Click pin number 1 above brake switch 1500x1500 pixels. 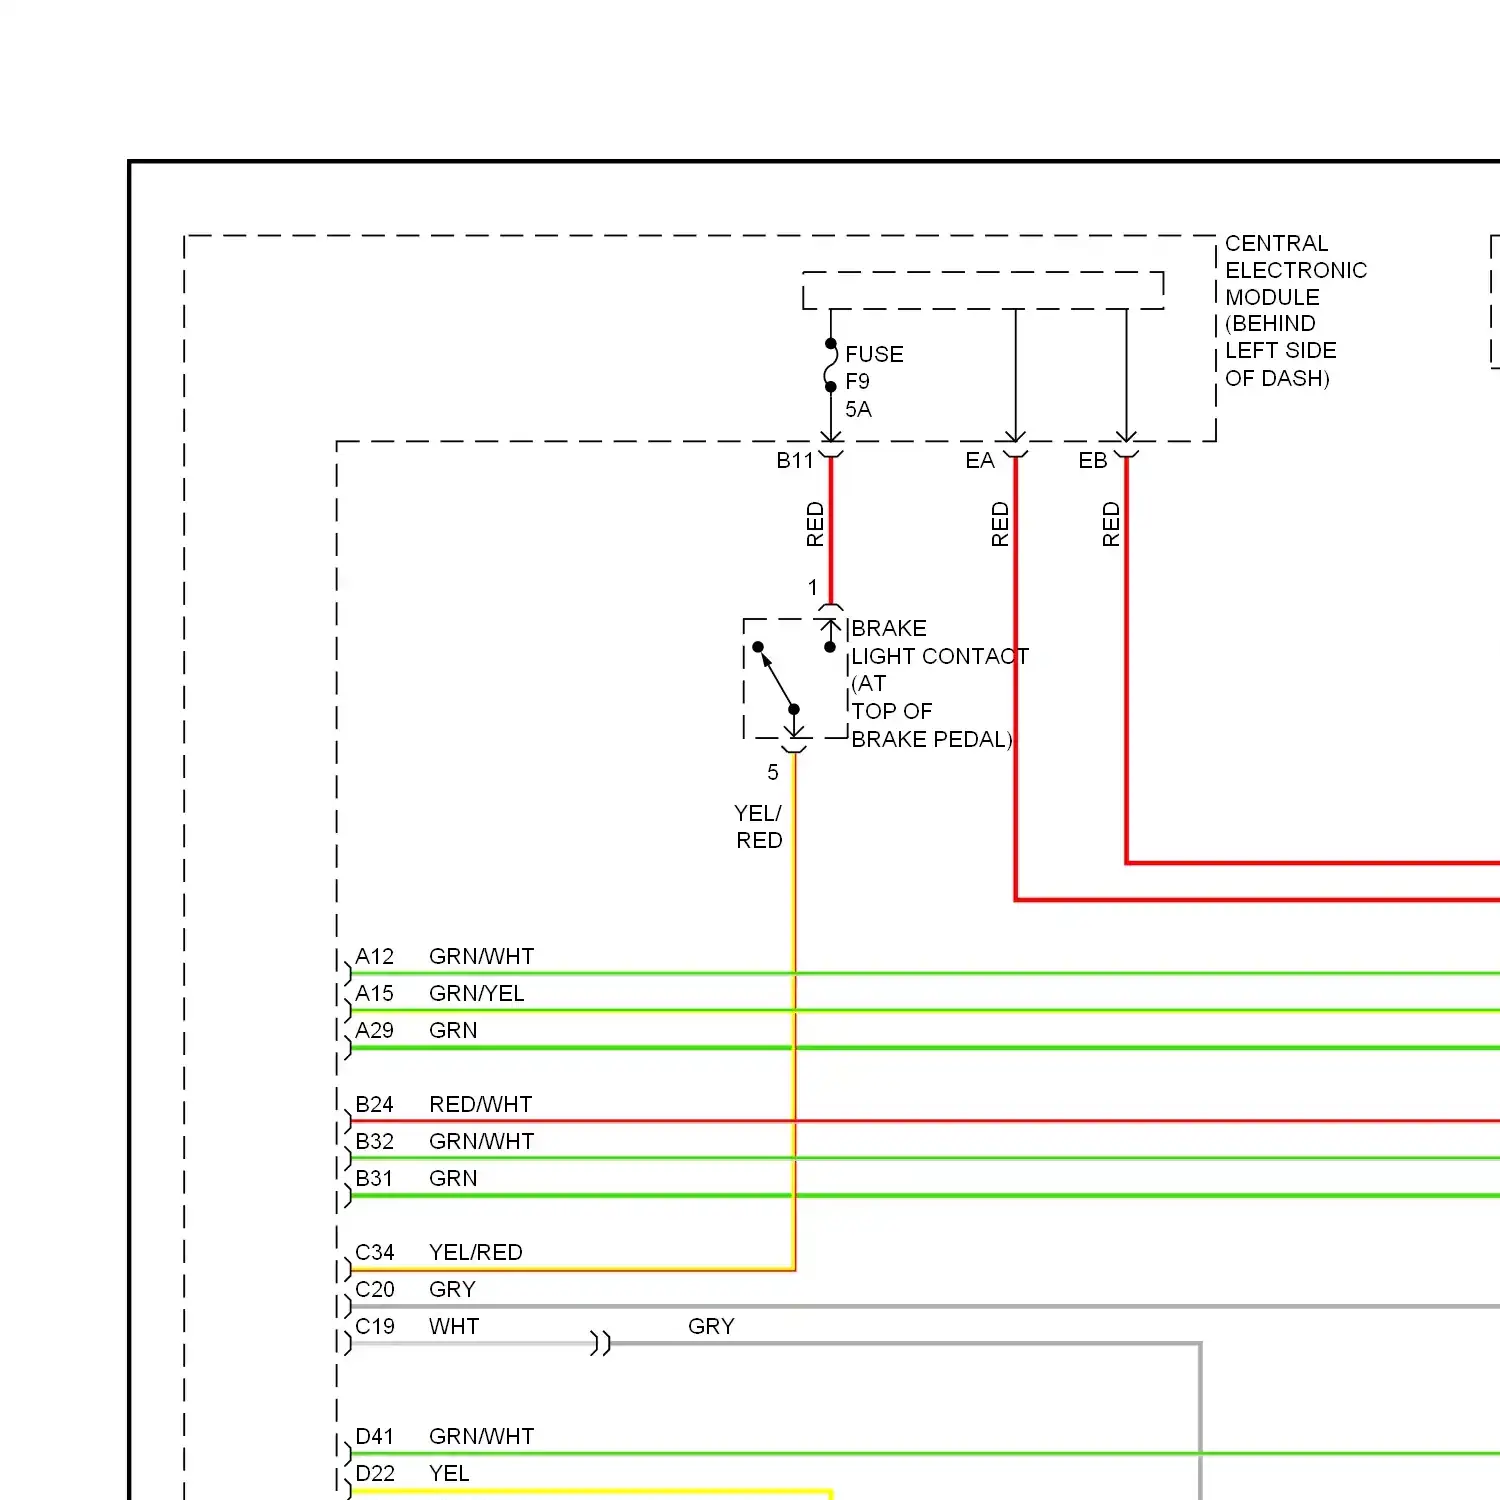[813, 588]
